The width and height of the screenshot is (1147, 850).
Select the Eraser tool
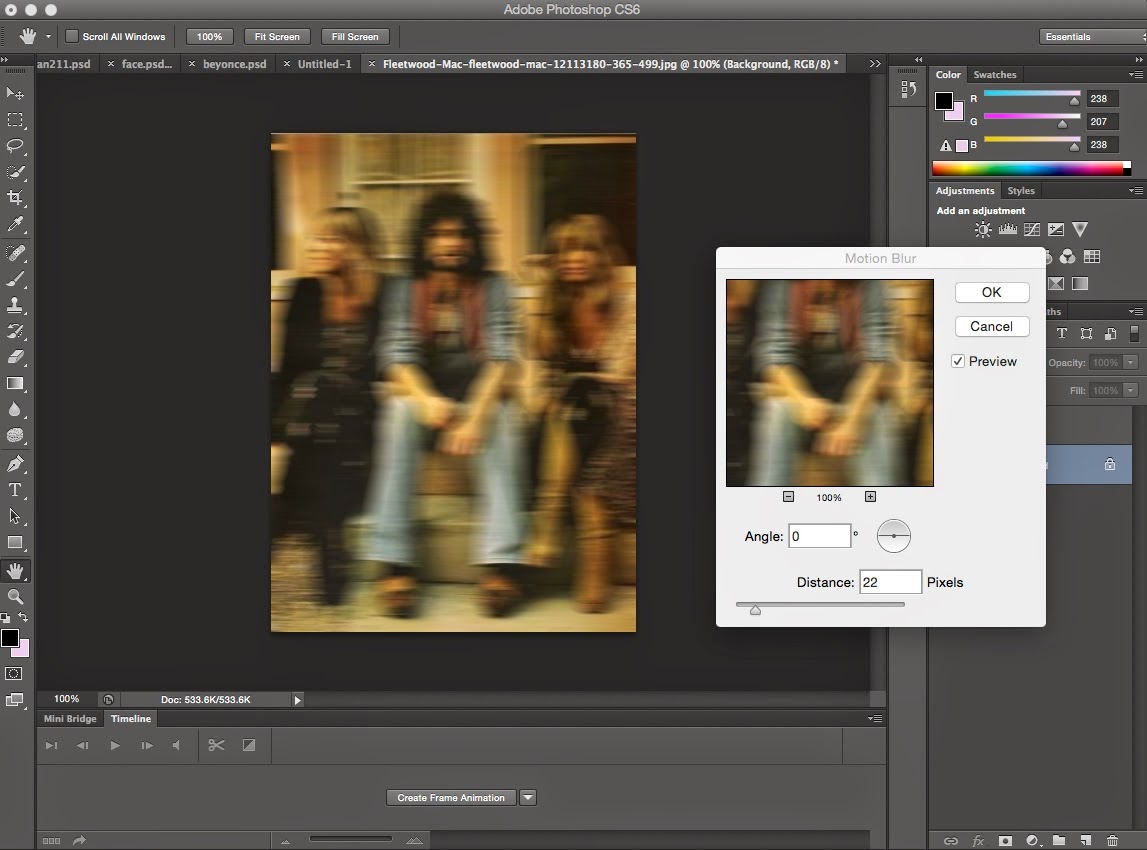coord(15,357)
